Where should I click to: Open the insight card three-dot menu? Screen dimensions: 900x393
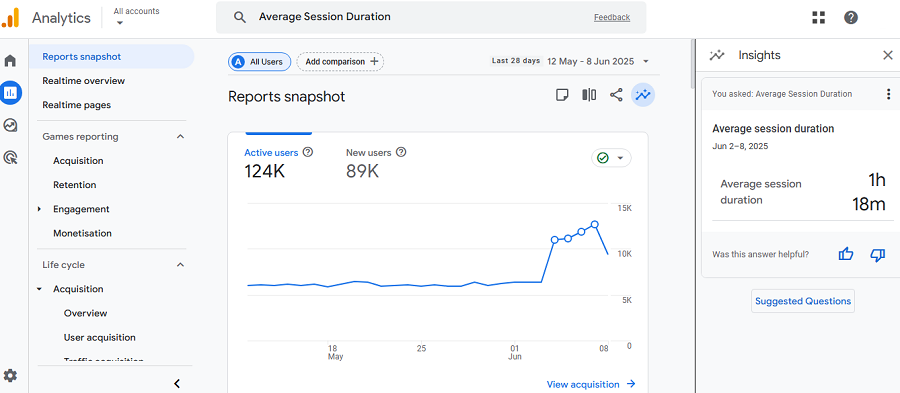tap(888, 94)
